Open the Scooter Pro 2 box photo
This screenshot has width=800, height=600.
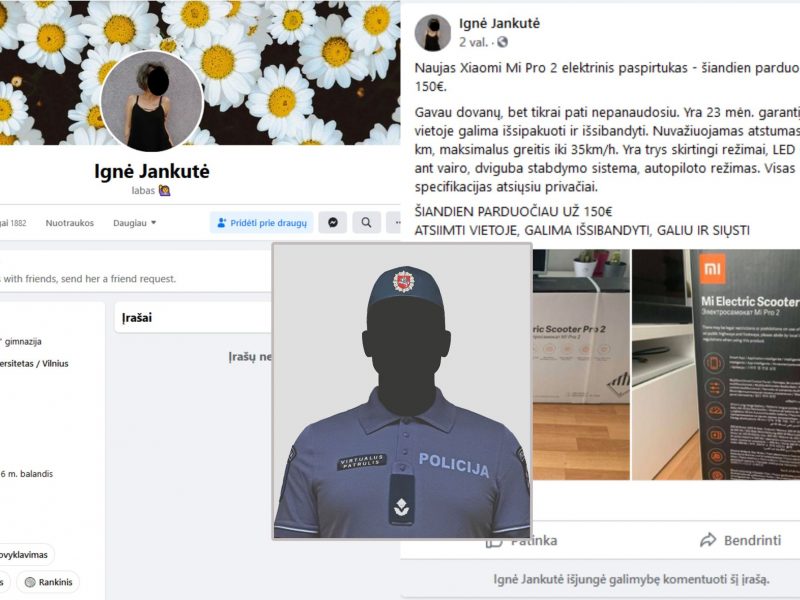point(581,364)
